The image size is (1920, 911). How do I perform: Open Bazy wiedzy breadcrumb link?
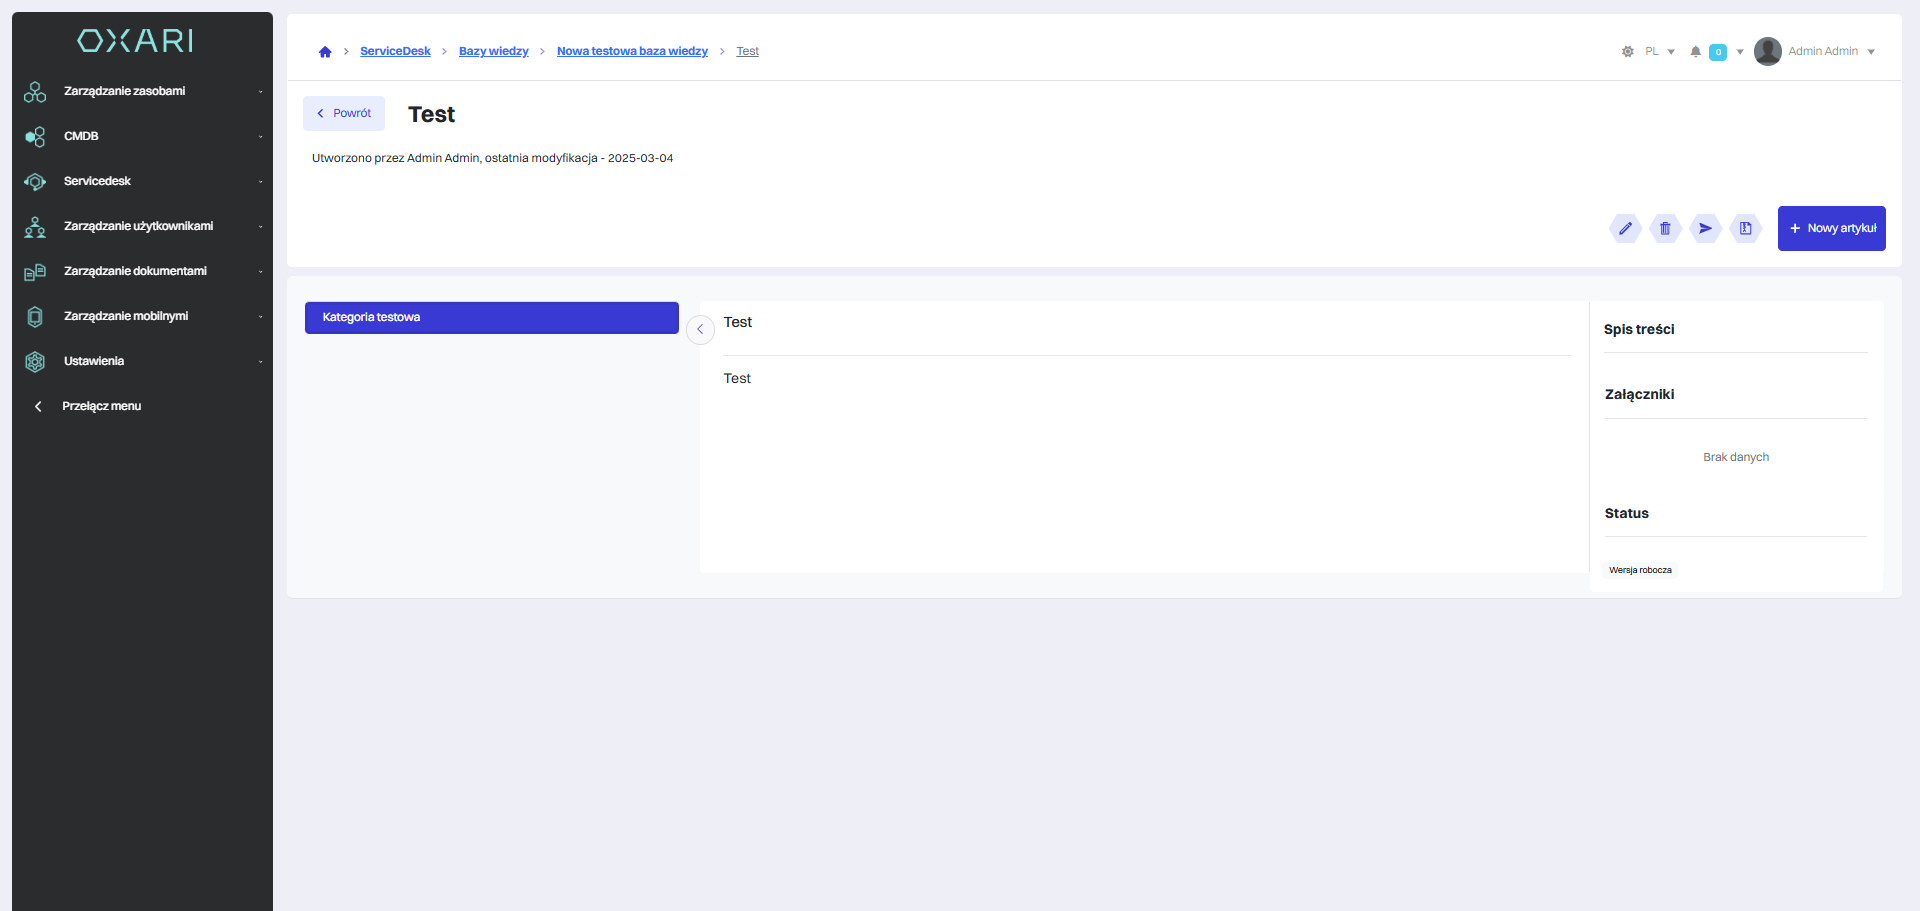tap(493, 51)
